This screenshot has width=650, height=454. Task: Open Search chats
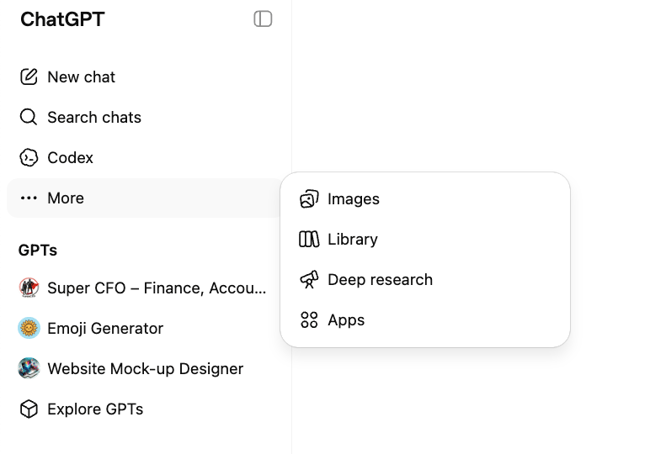(x=145, y=117)
